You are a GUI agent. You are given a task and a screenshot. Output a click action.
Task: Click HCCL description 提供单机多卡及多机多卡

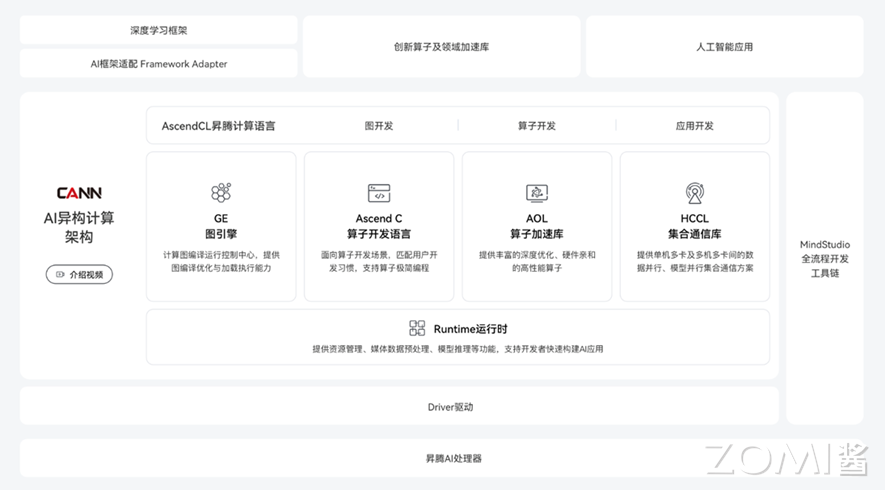695,261
